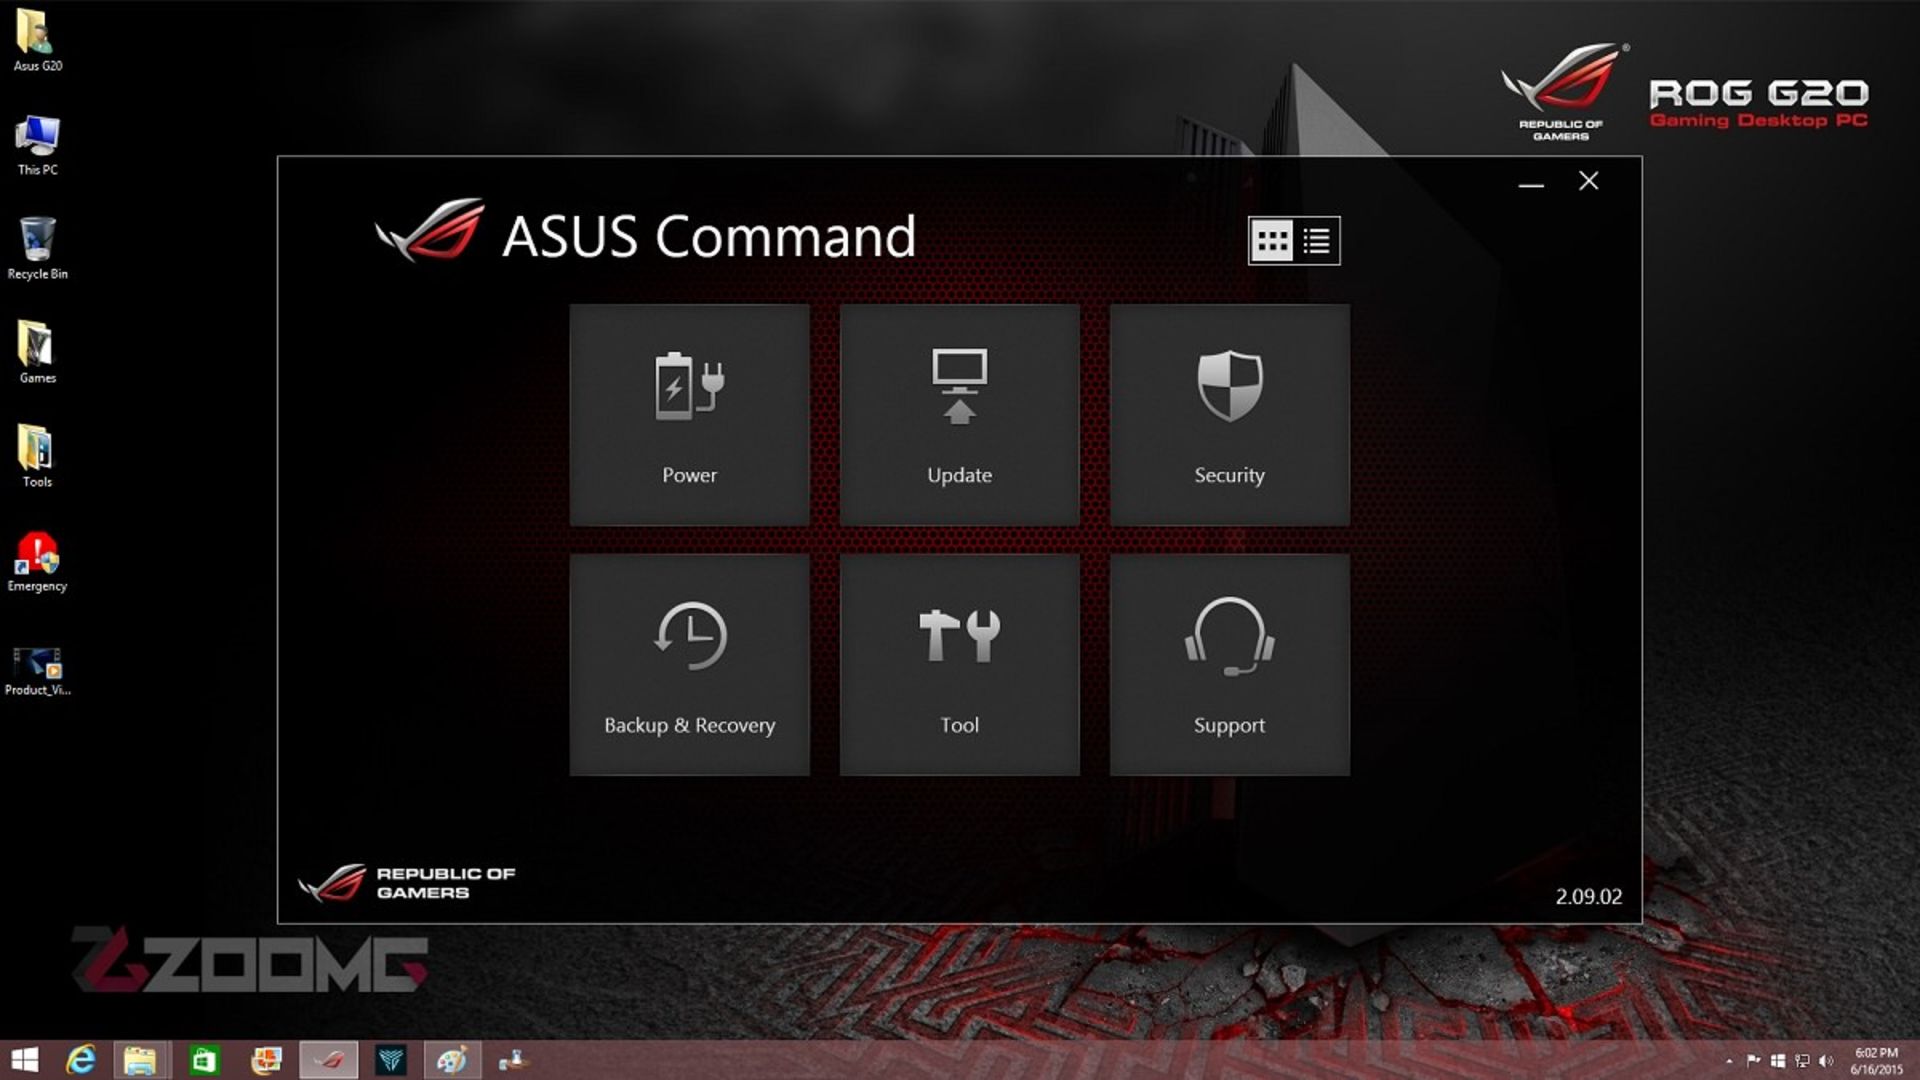Open the Action Center flag icon
This screenshot has height=1080, width=1920.
[1753, 1061]
